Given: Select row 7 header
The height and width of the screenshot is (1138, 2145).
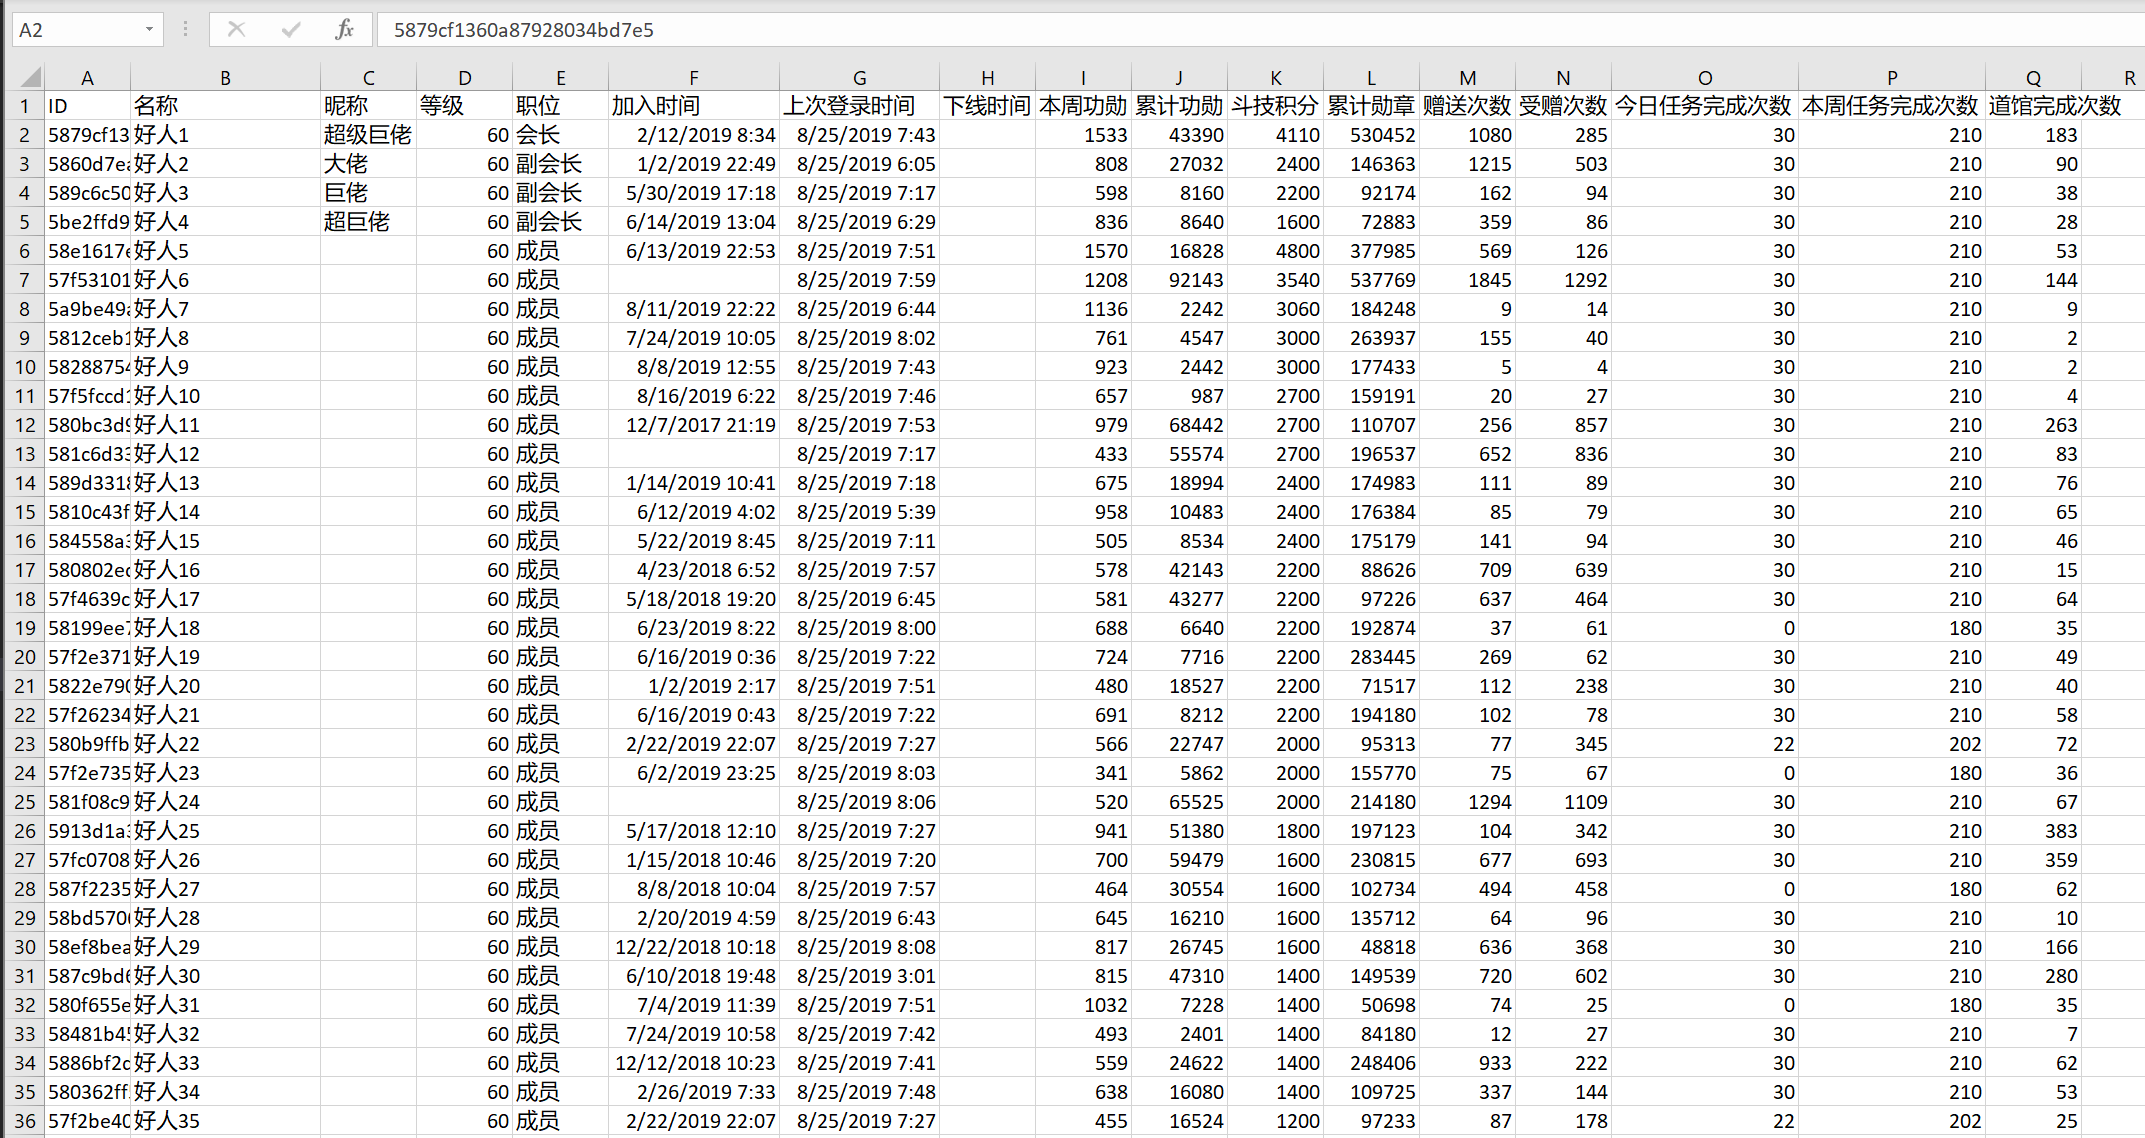Looking at the screenshot, I should (x=25, y=280).
